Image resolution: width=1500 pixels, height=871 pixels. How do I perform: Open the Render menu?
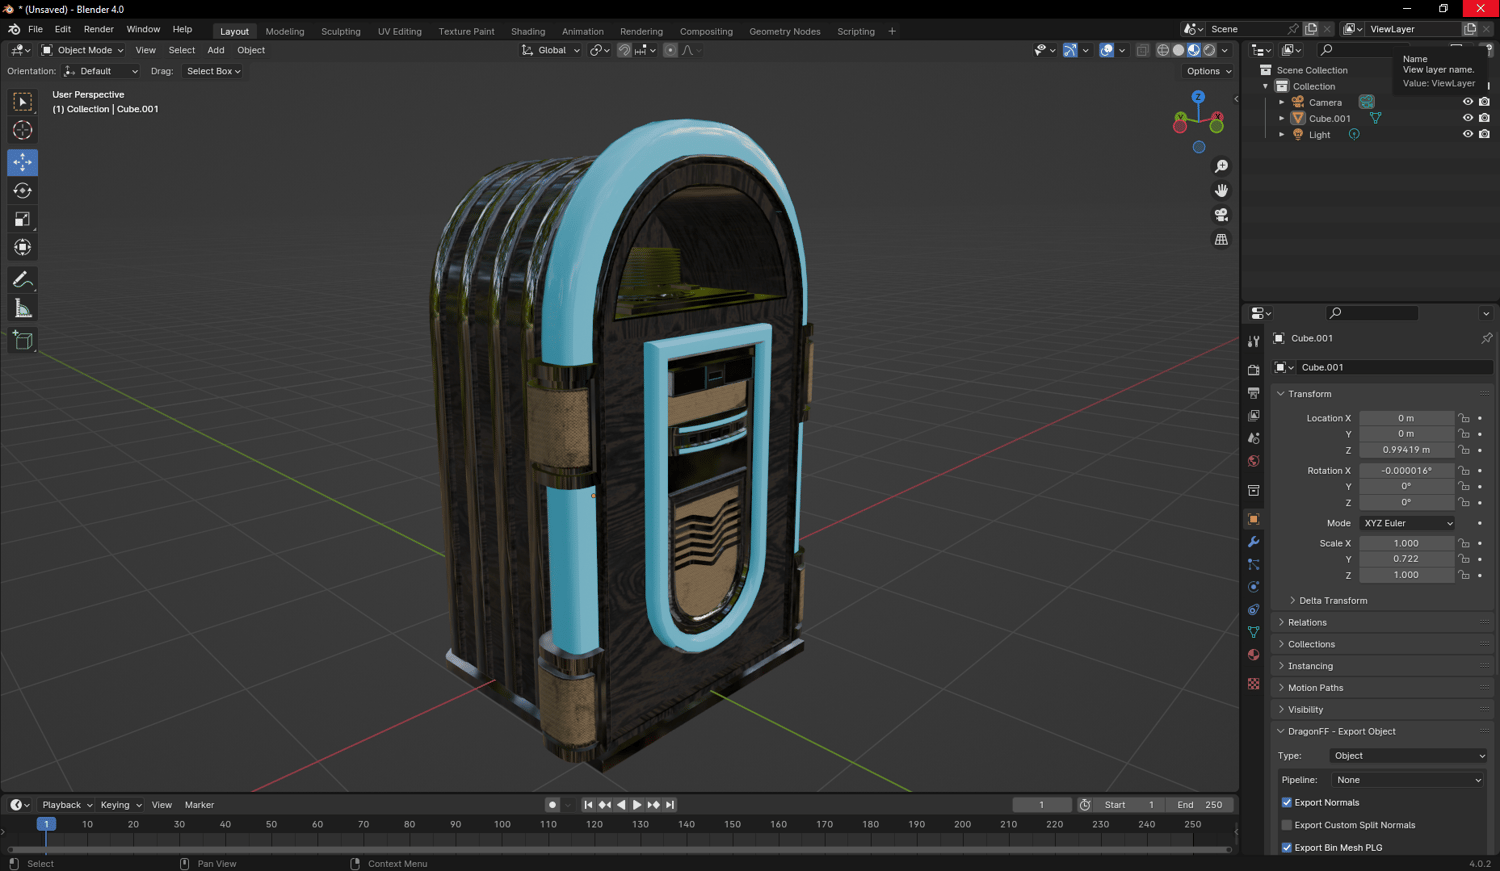click(x=98, y=30)
